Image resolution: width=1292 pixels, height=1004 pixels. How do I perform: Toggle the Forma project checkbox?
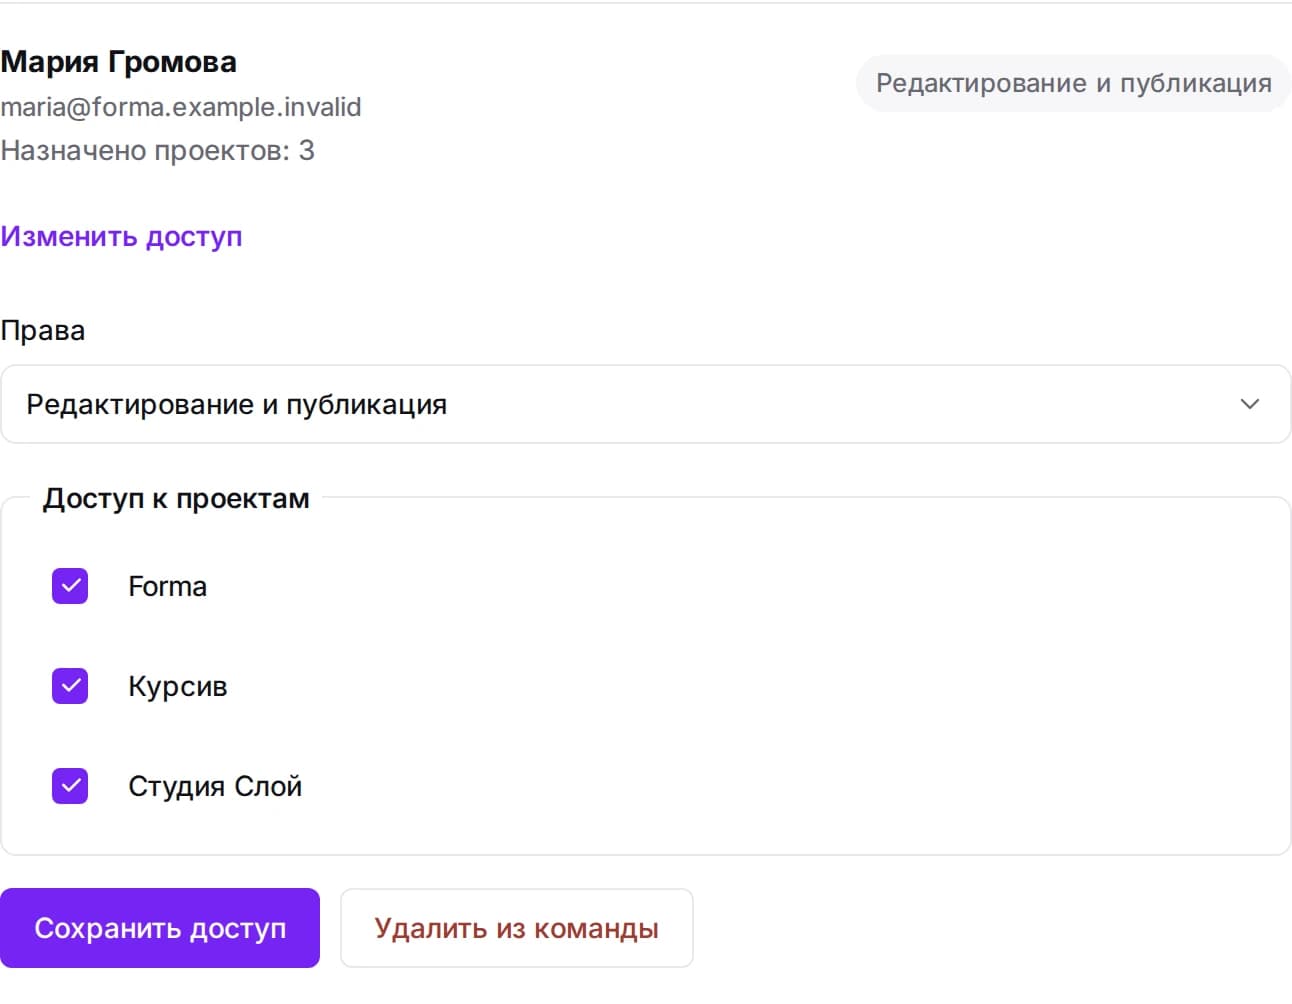[70, 586]
